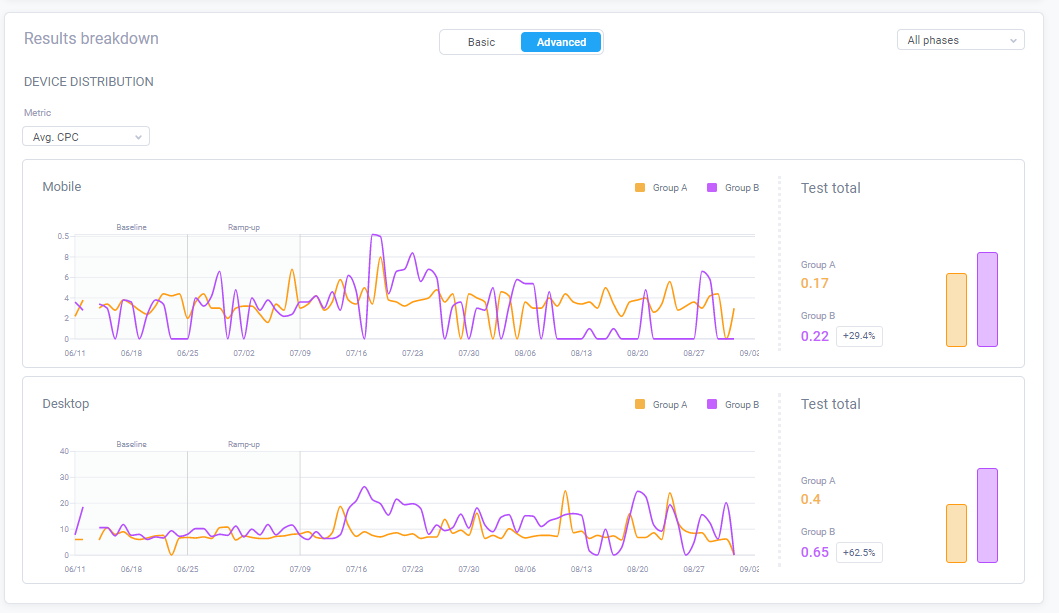This screenshot has height=613, width=1059.
Task: Click the Mobile Group B value 0.22
Action: coord(815,336)
